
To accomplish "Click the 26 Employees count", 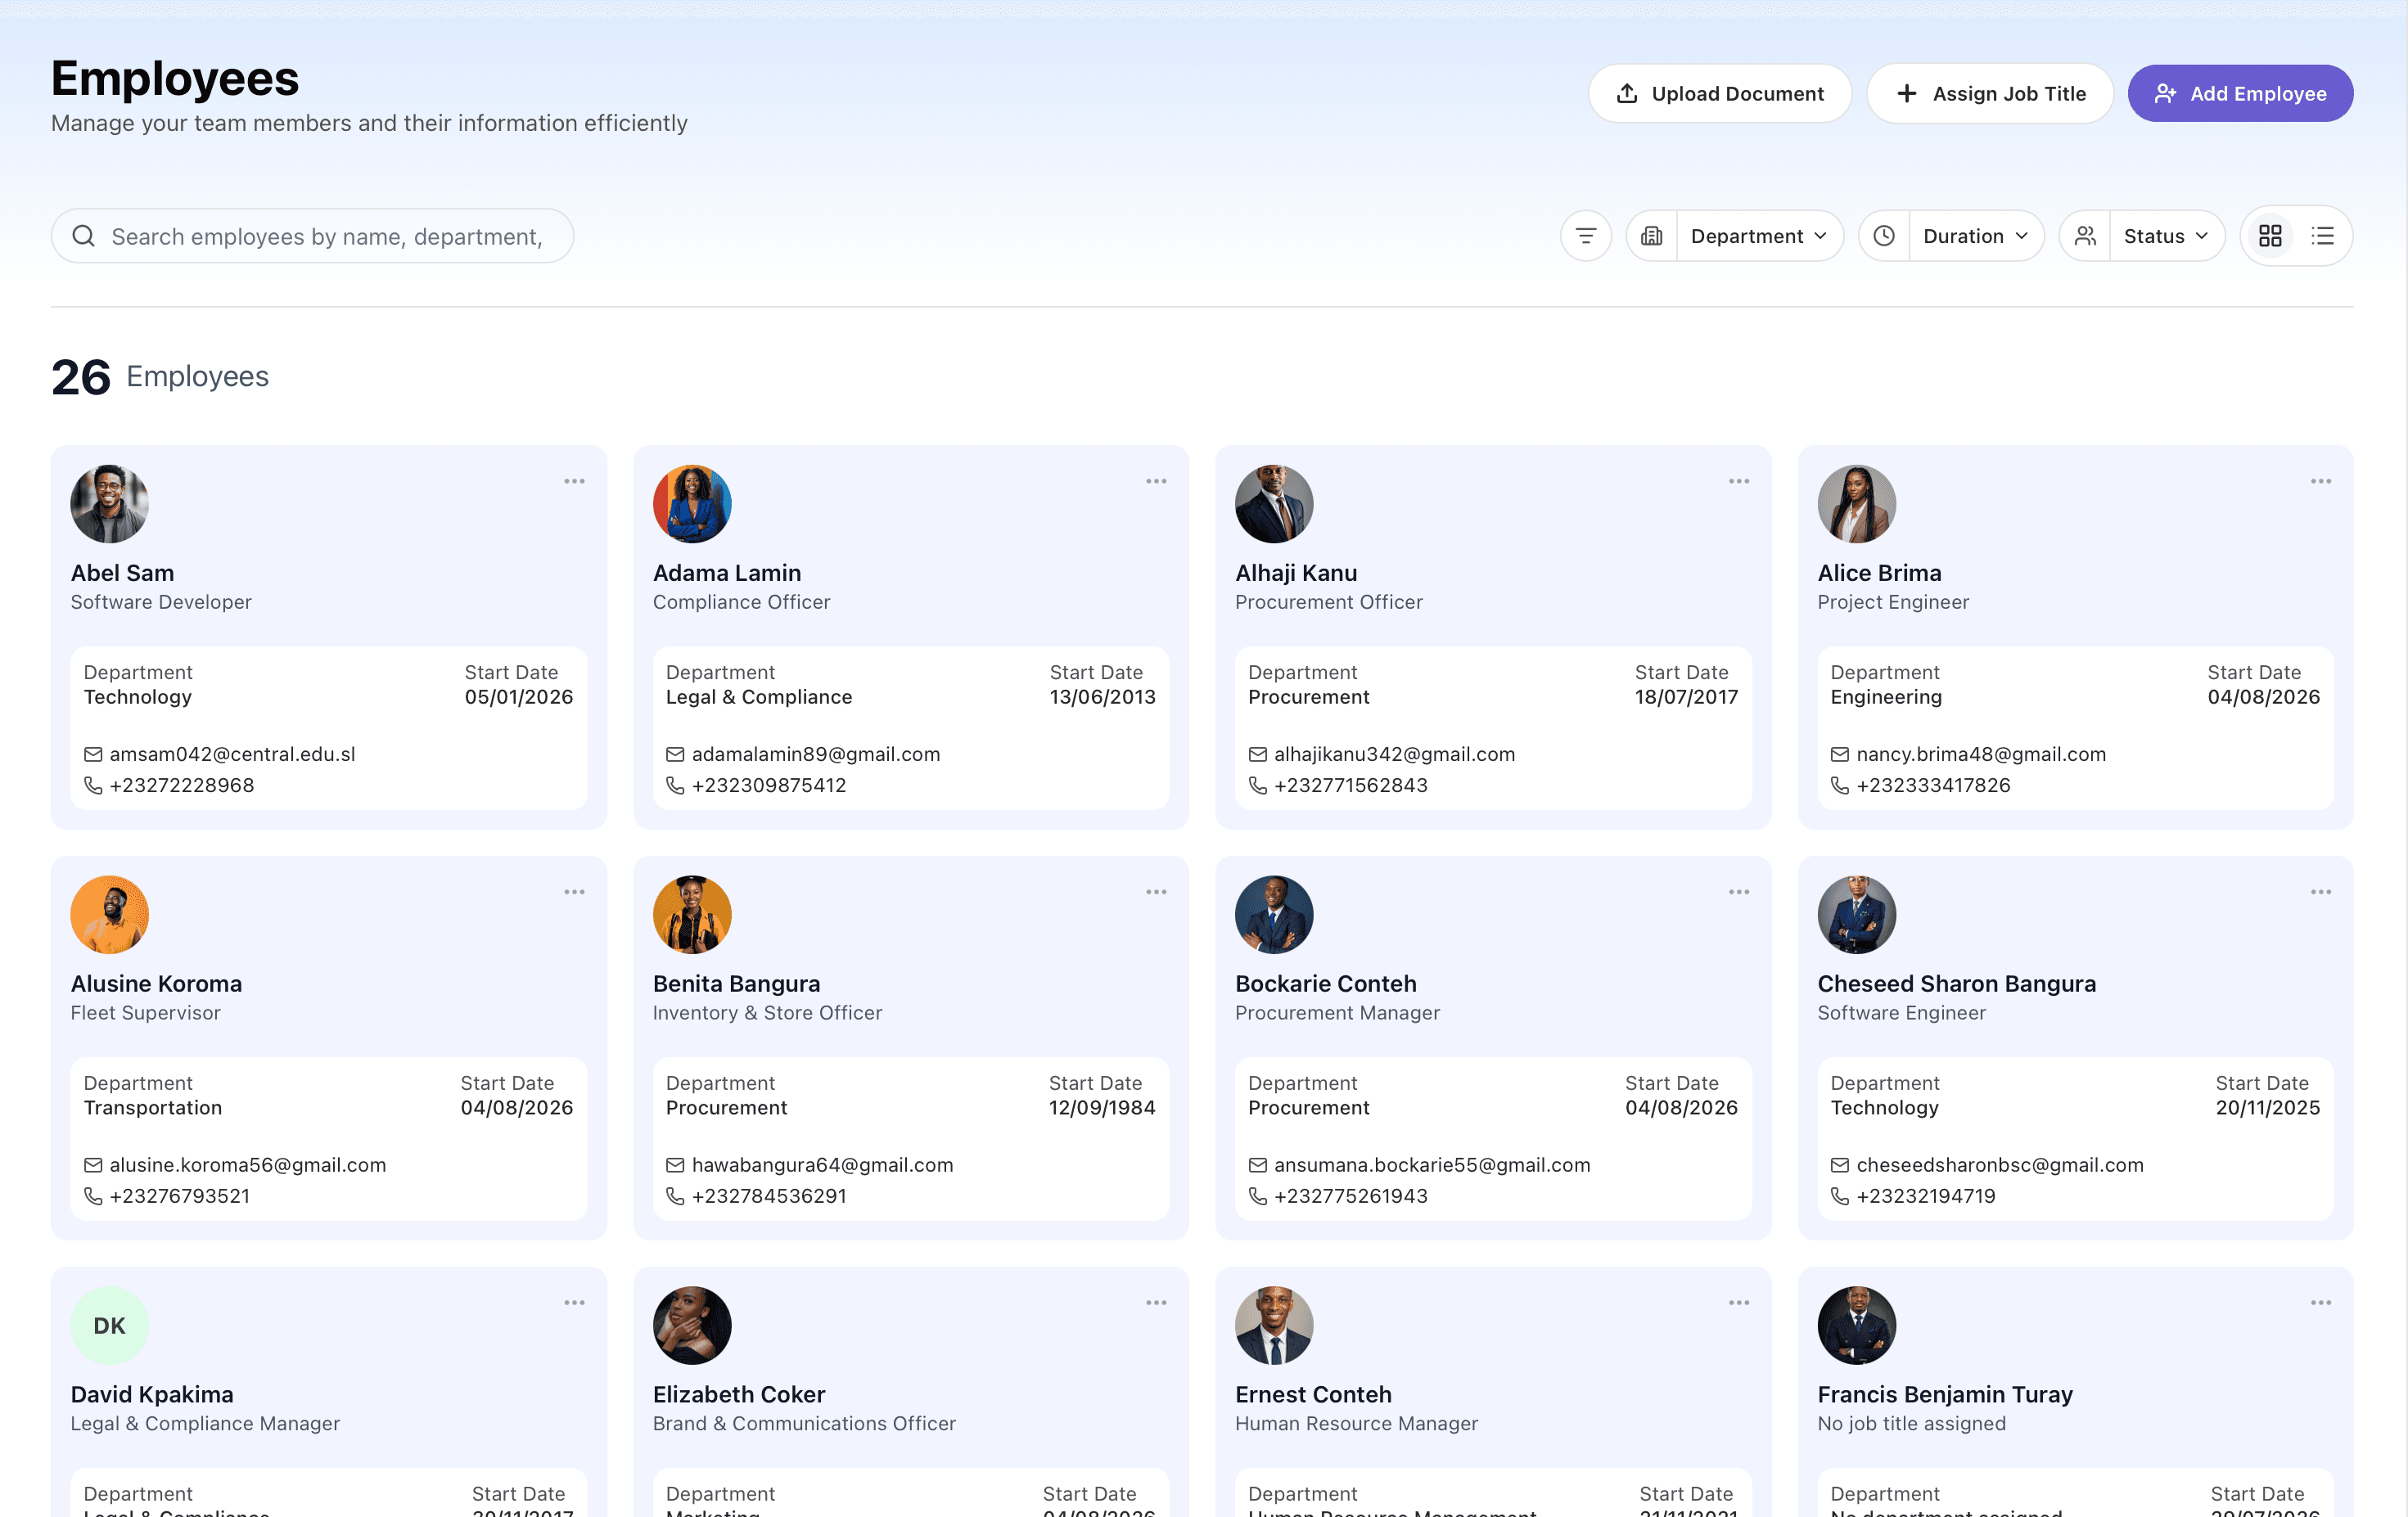I will point(160,377).
